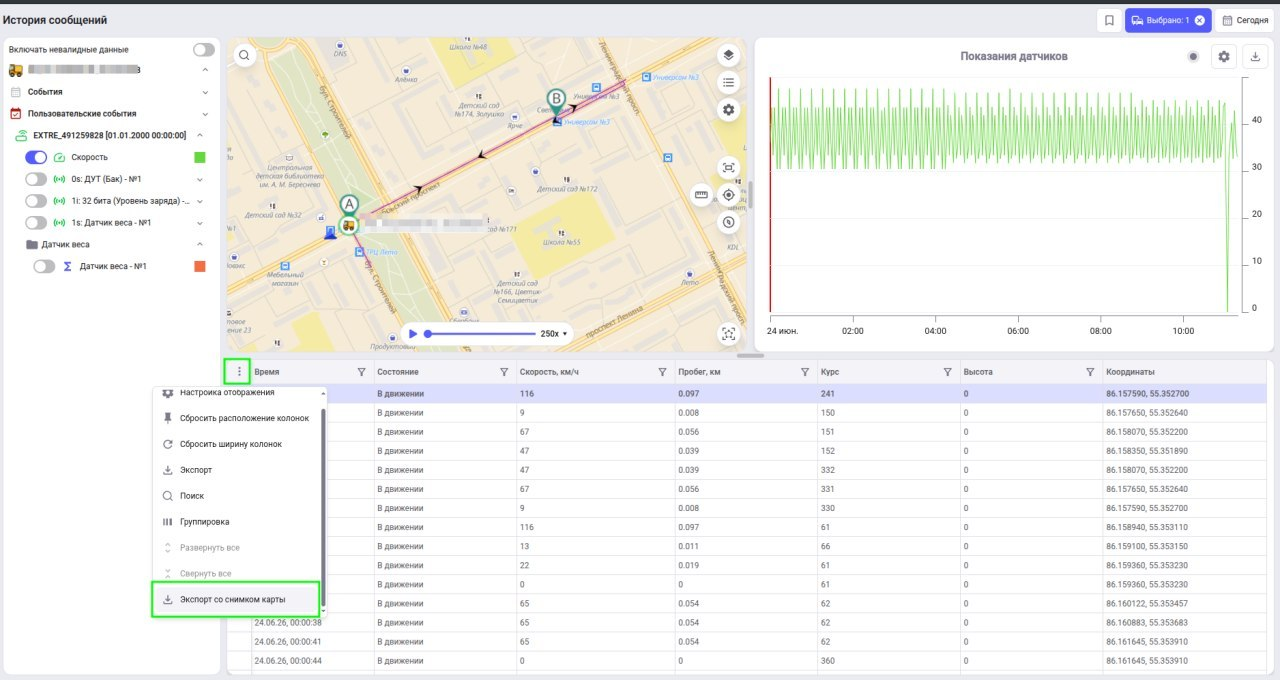Choose Экспорт со снимком карты
The height and width of the screenshot is (680, 1280).
[236, 600]
